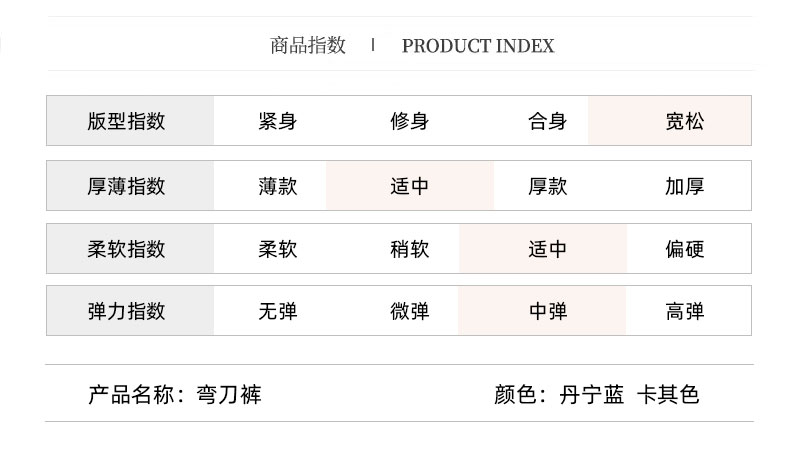
Task: Click the 弹力指数 row header
Action: [126, 311]
